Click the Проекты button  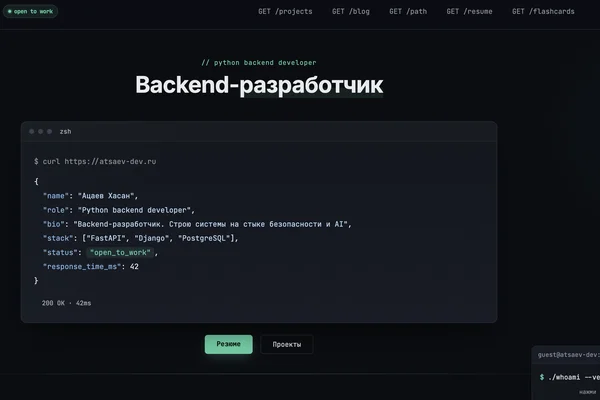point(287,344)
